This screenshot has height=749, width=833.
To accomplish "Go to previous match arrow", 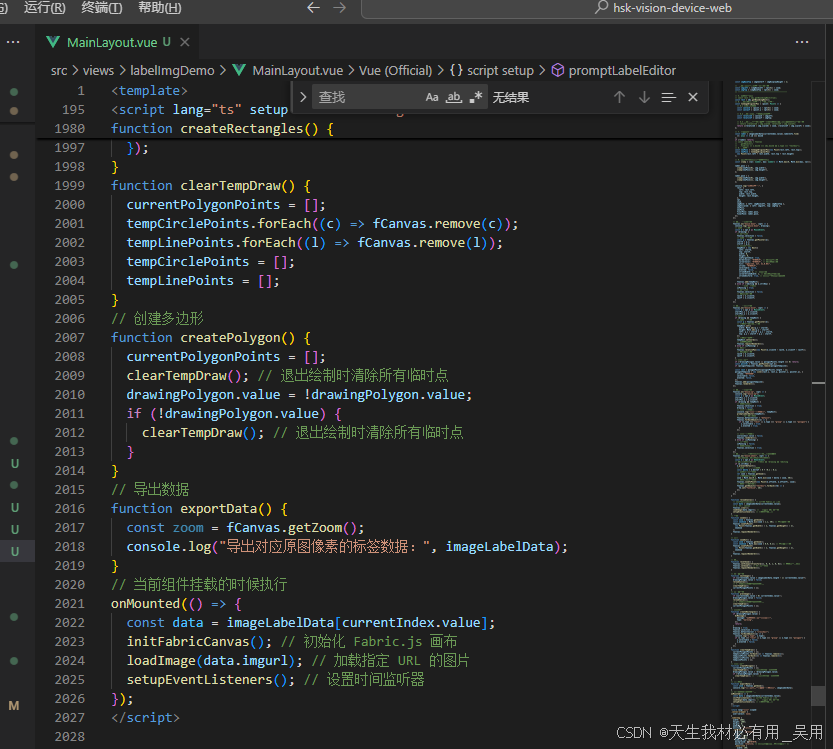I will pos(619,97).
